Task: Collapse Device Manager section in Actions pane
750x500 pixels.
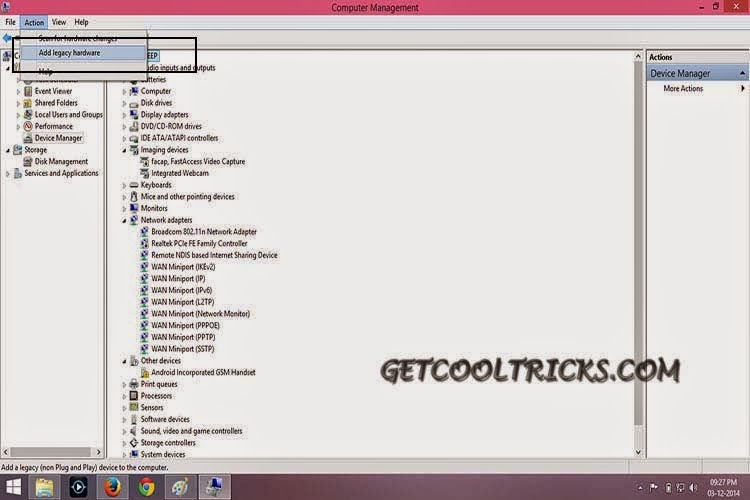Action: coord(742,73)
